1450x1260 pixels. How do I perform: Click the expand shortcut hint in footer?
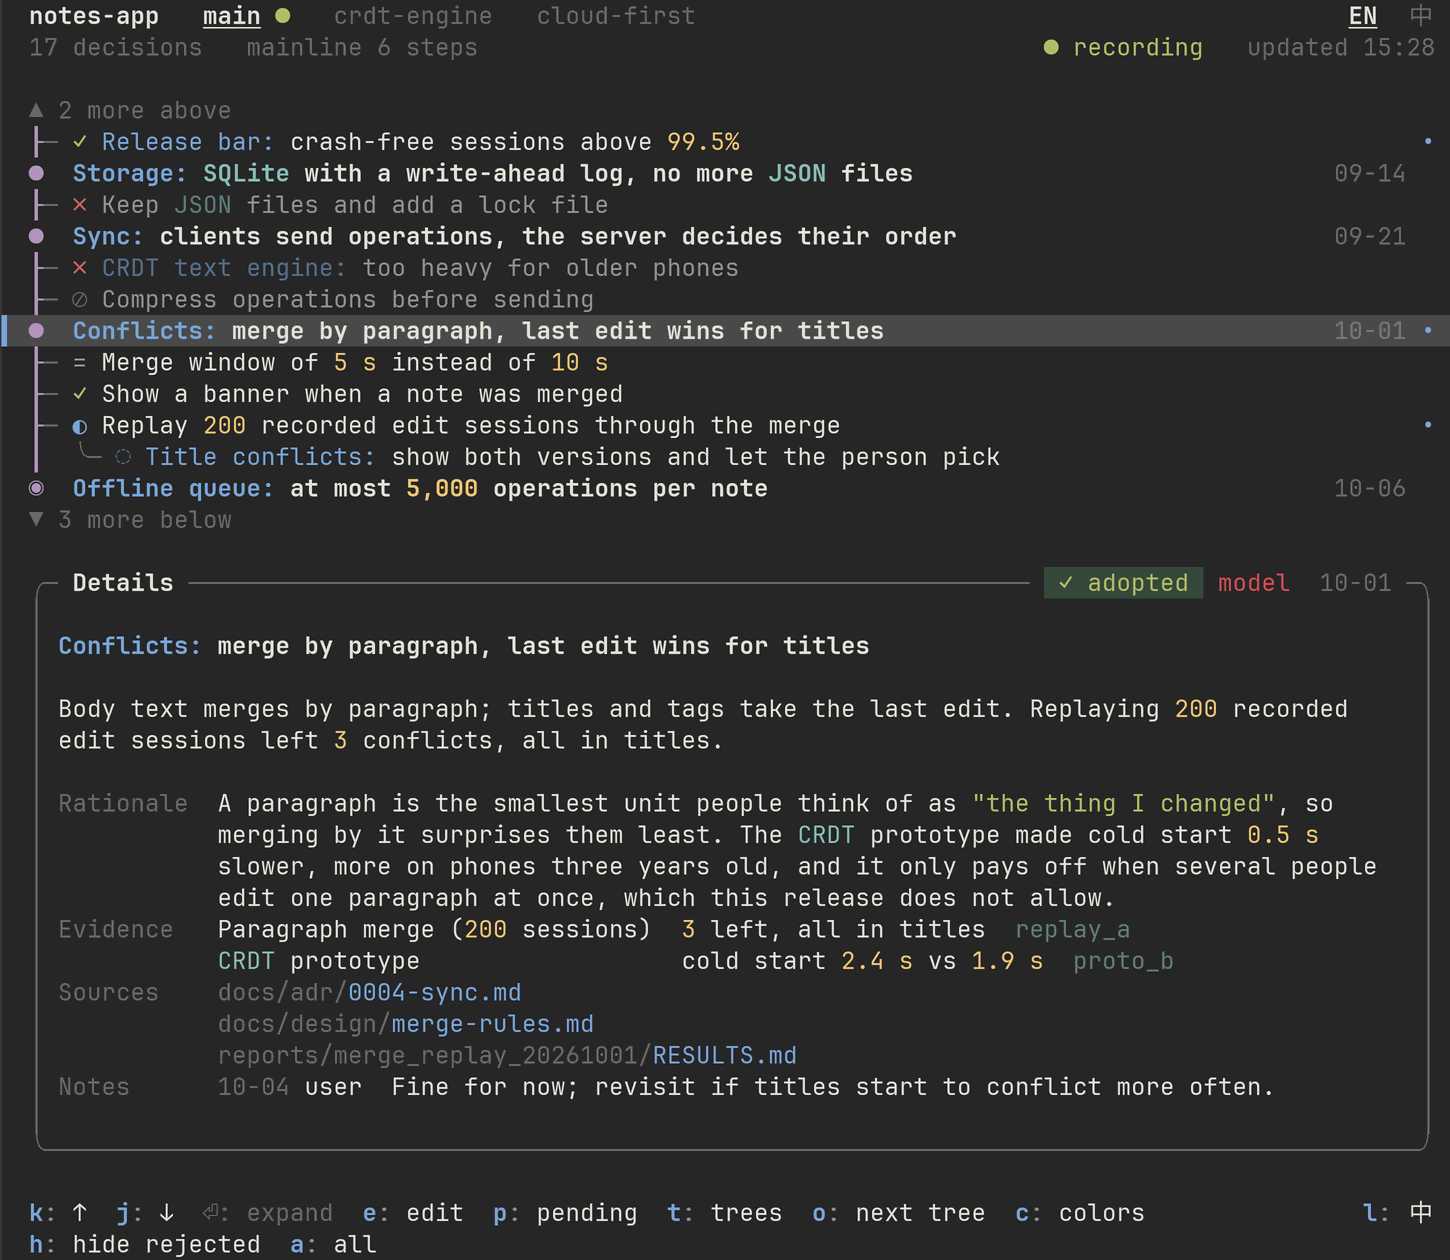coord(268,1213)
